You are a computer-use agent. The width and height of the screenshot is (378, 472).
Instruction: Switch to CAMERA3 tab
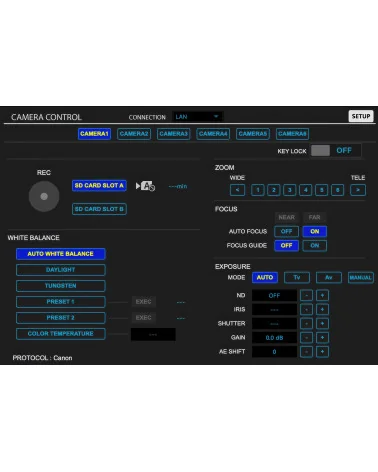pyautogui.click(x=174, y=134)
